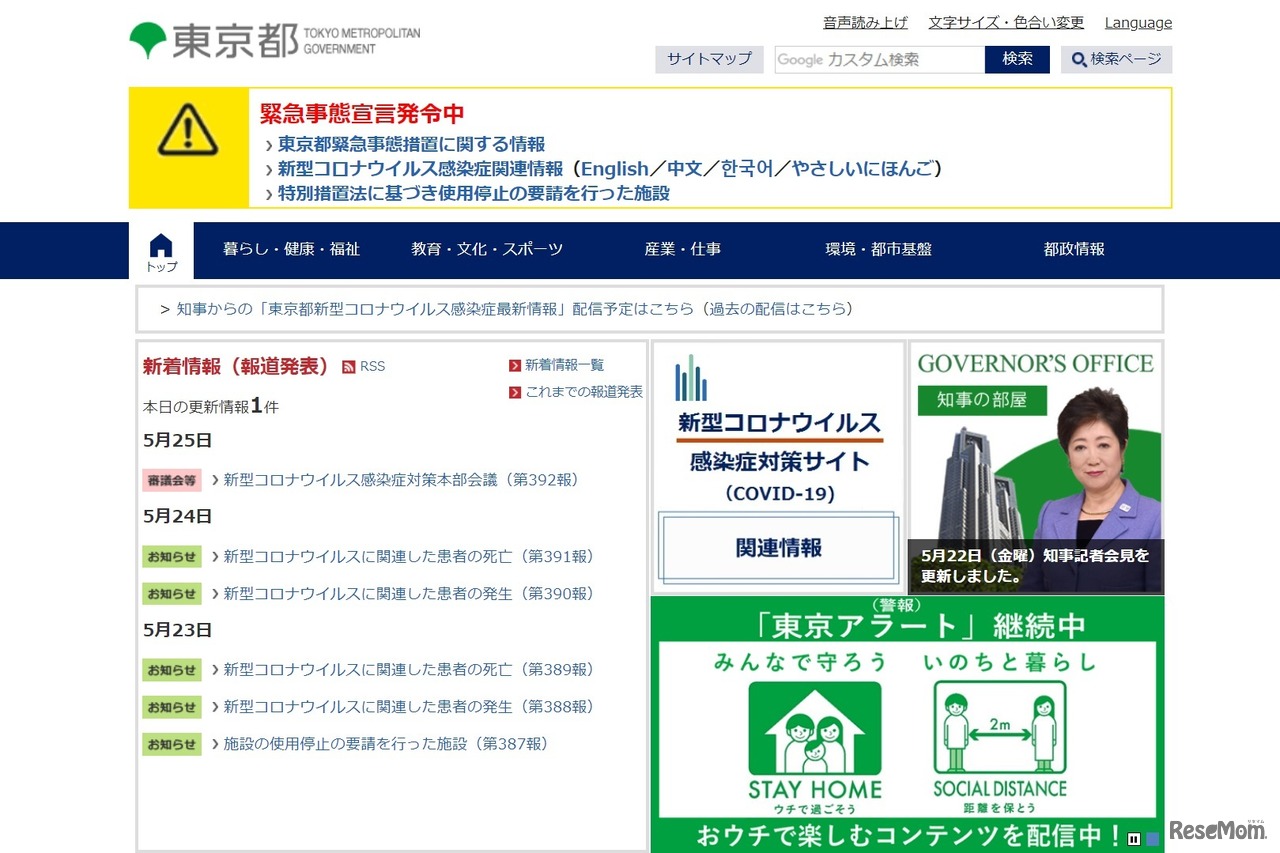The height and width of the screenshot is (853, 1280).
Task: Click the Tokyo Metropolitan Government ginkgo logo
Action: [x=148, y=40]
